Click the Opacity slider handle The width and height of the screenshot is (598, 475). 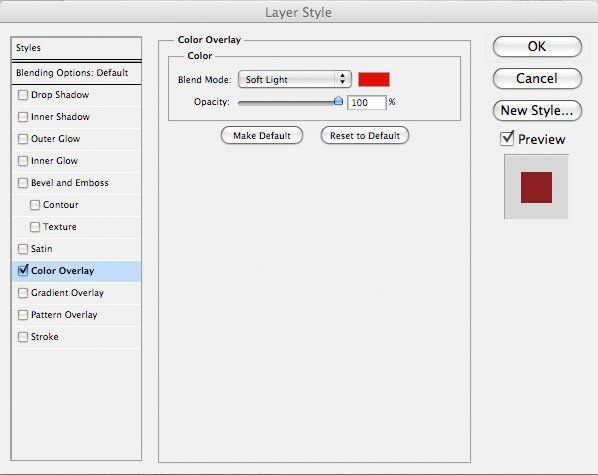click(x=338, y=101)
